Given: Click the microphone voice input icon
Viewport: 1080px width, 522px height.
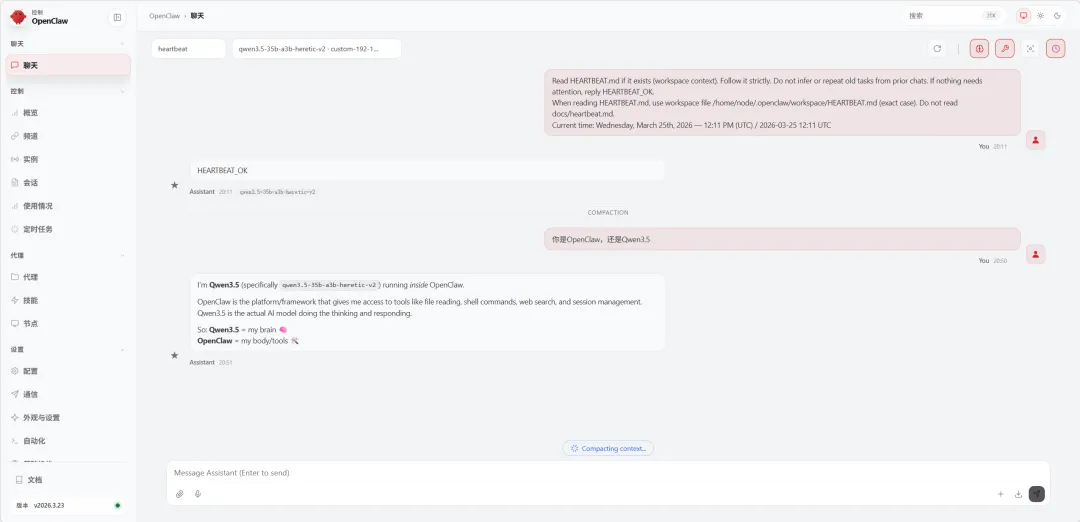Looking at the screenshot, I should [x=198, y=494].
